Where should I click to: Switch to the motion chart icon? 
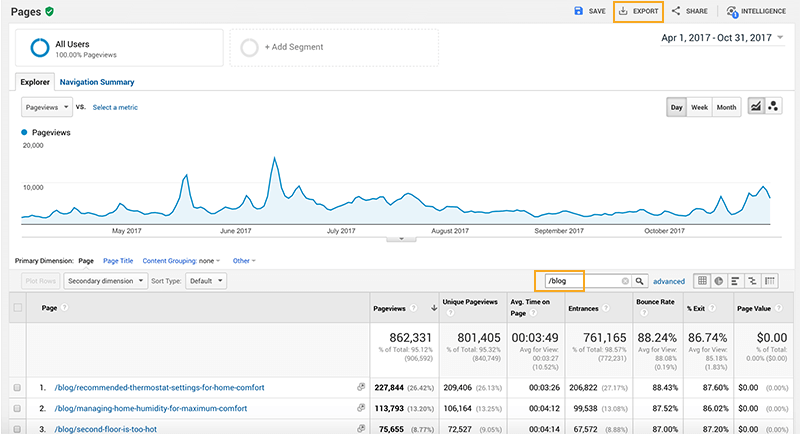(x=773, y=107)
